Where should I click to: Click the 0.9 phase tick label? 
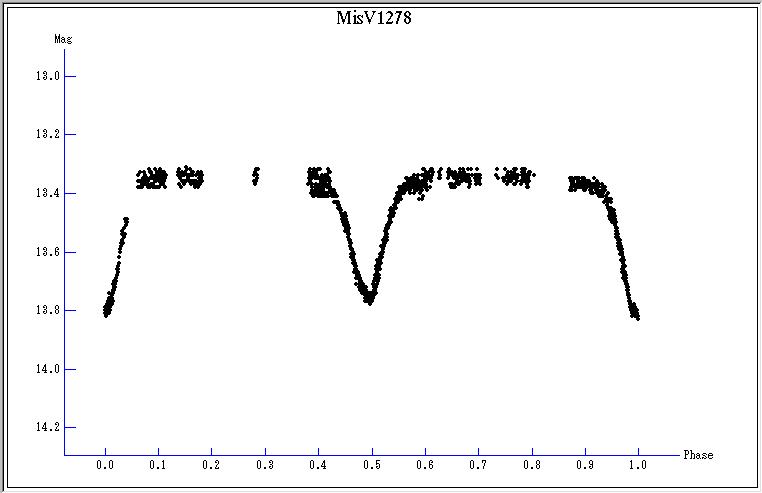(x=585, y=465)
